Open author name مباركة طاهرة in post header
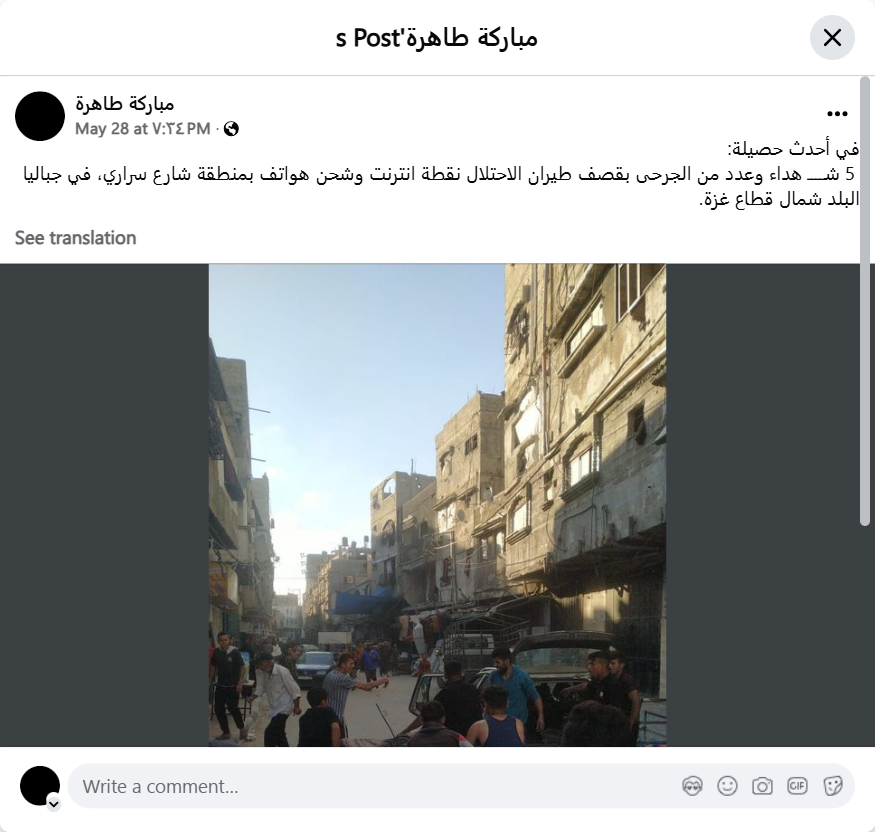The width and height of the screenshot is (875, 832). 124,104
